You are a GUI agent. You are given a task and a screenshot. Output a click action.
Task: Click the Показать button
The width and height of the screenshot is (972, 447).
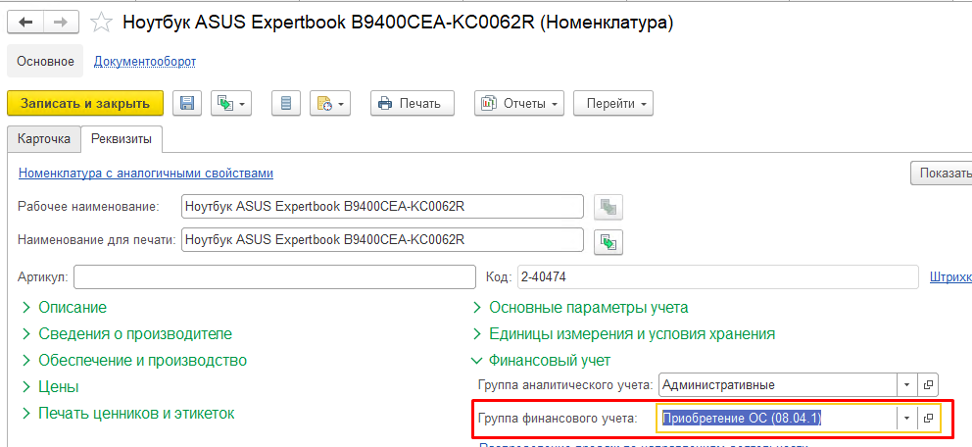pyautogui.click(x=941, y=173)
